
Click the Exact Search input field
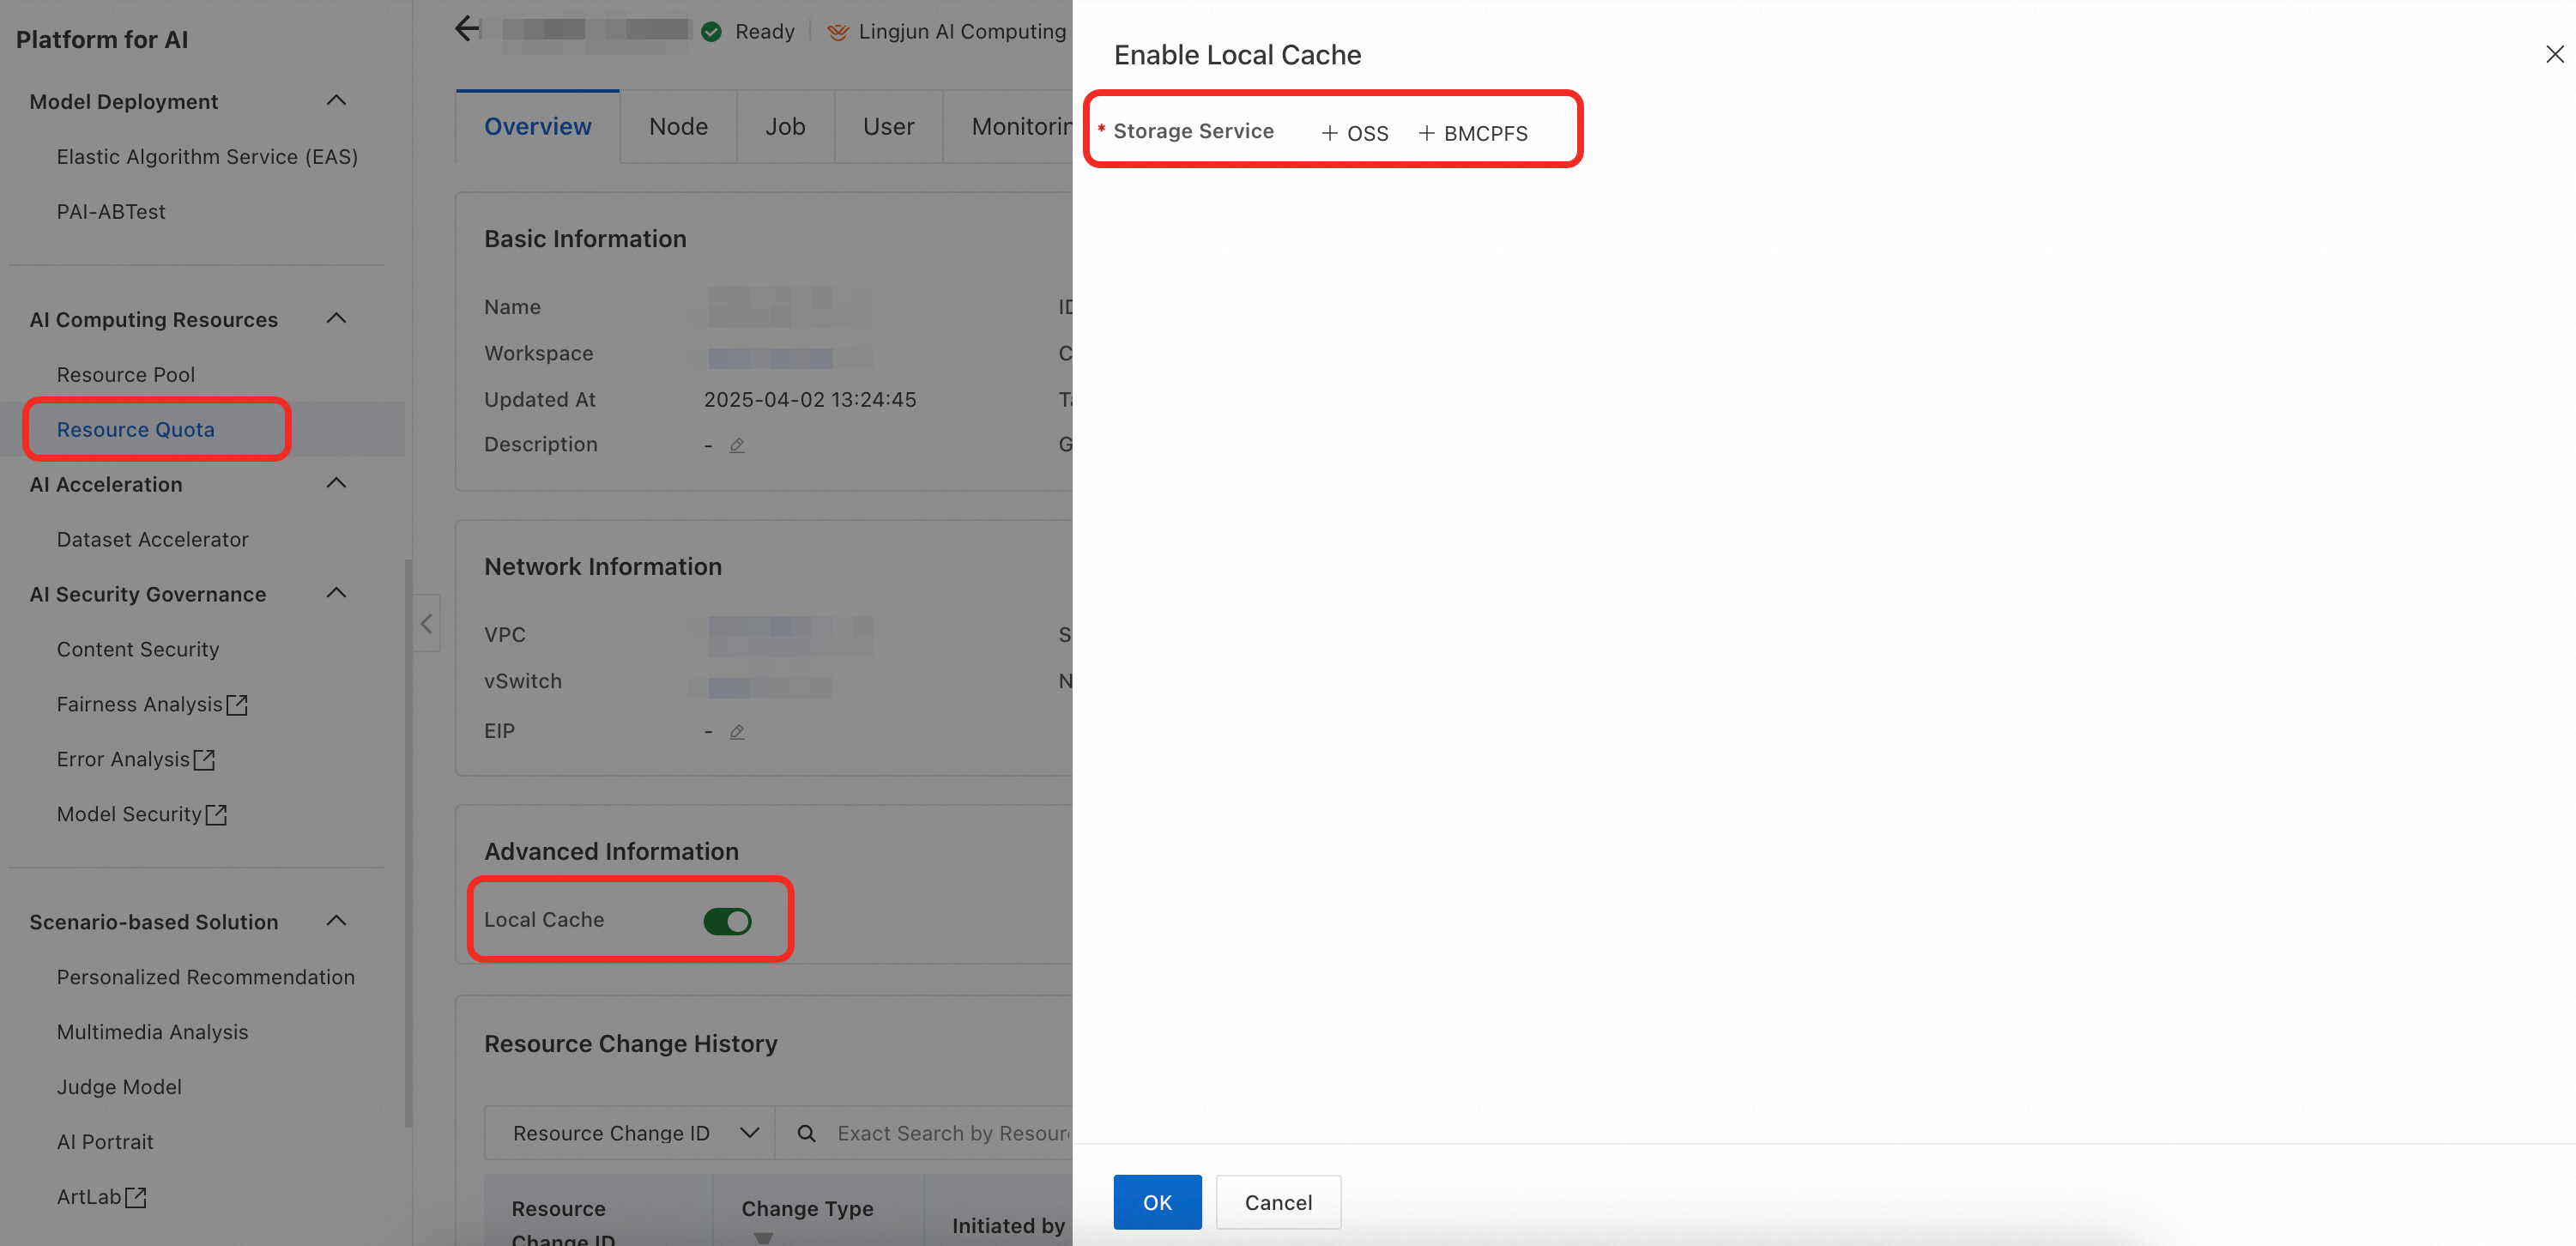pos(950,1133)
